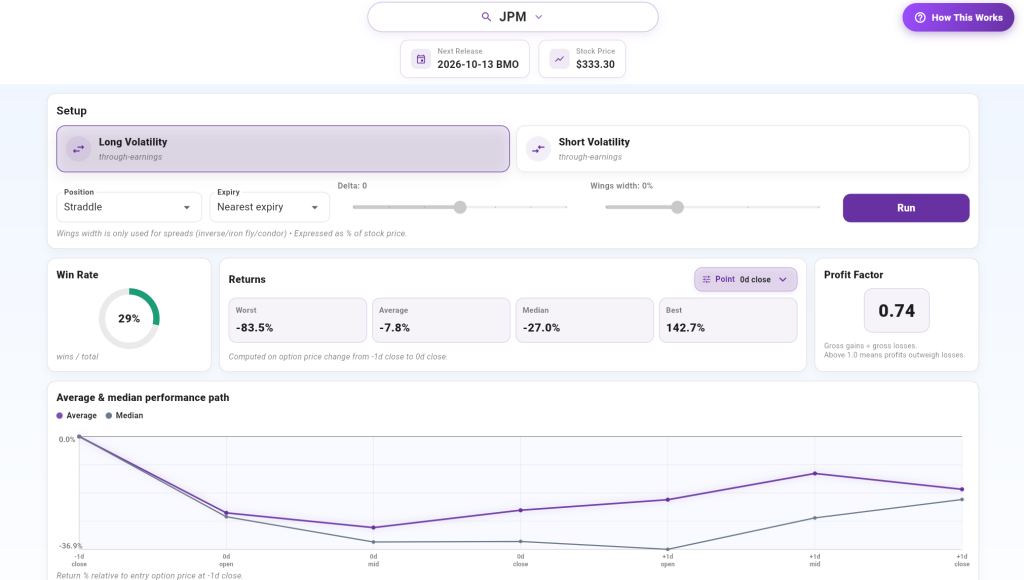
Task: Open the Point 0d close selector
Action: point(746,280)
